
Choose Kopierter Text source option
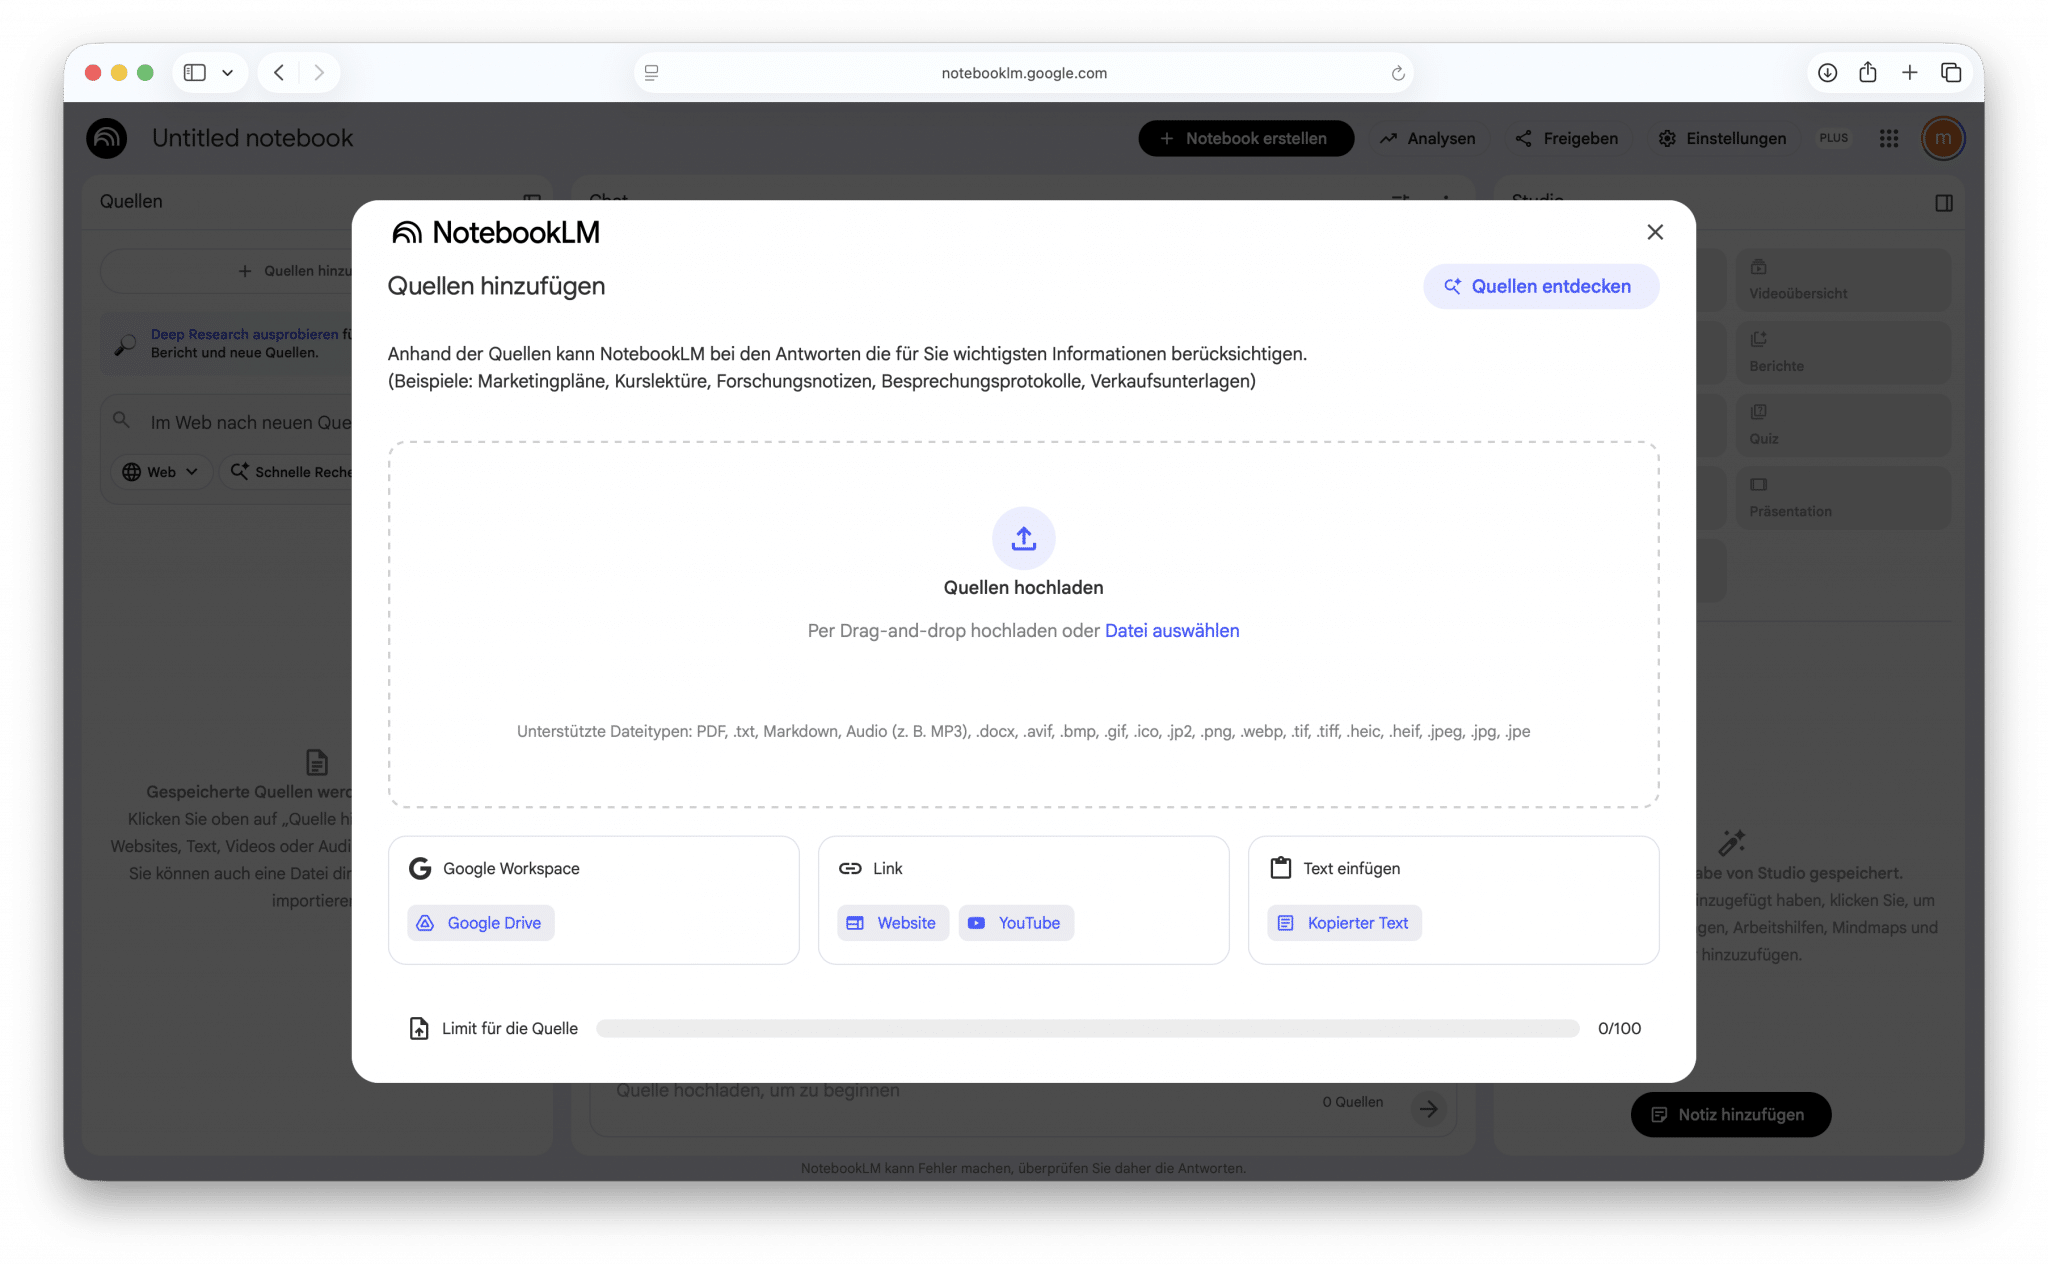point(1344,923)
